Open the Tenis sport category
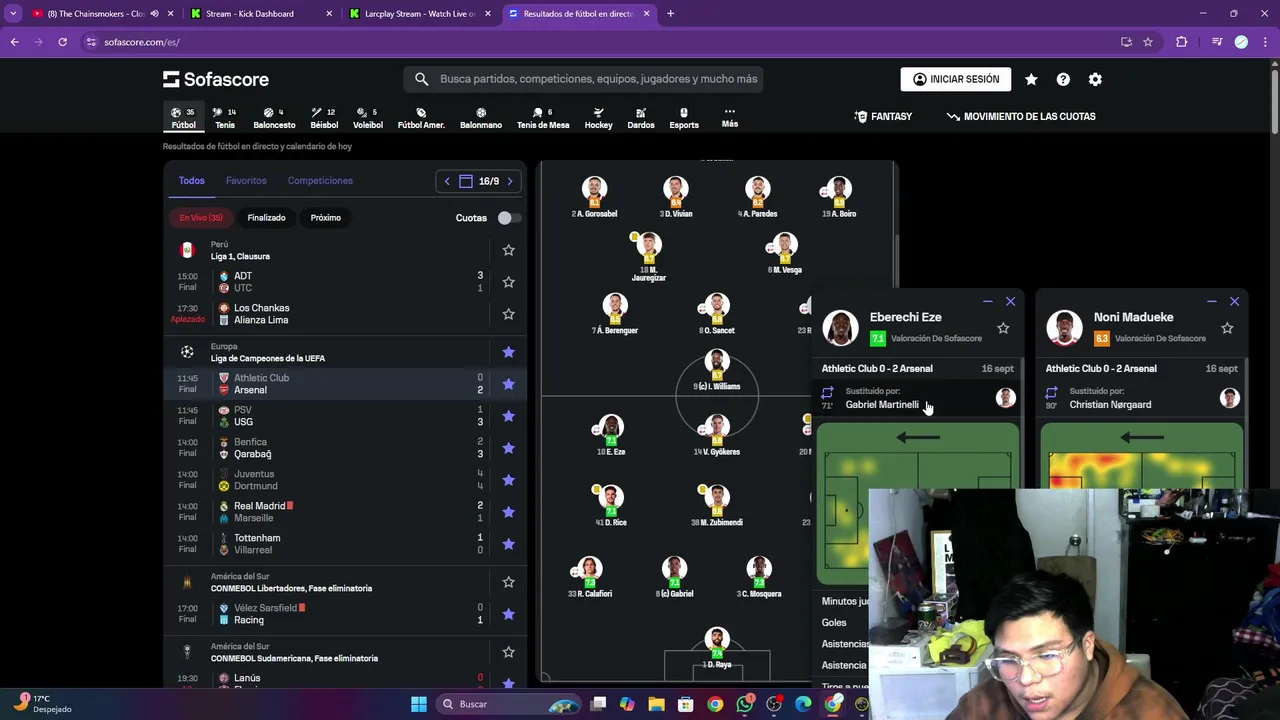 pos(225,118)
